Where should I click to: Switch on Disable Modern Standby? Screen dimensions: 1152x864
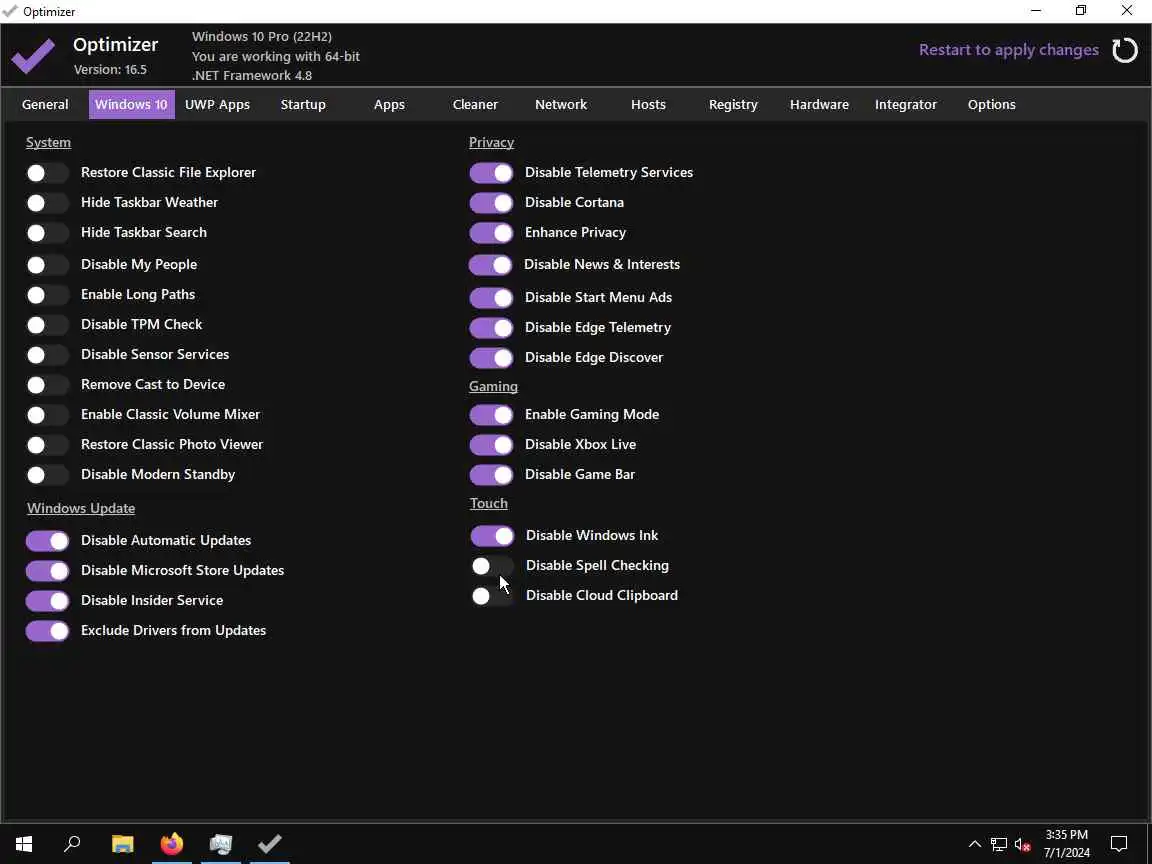click(x=47, y=475)
